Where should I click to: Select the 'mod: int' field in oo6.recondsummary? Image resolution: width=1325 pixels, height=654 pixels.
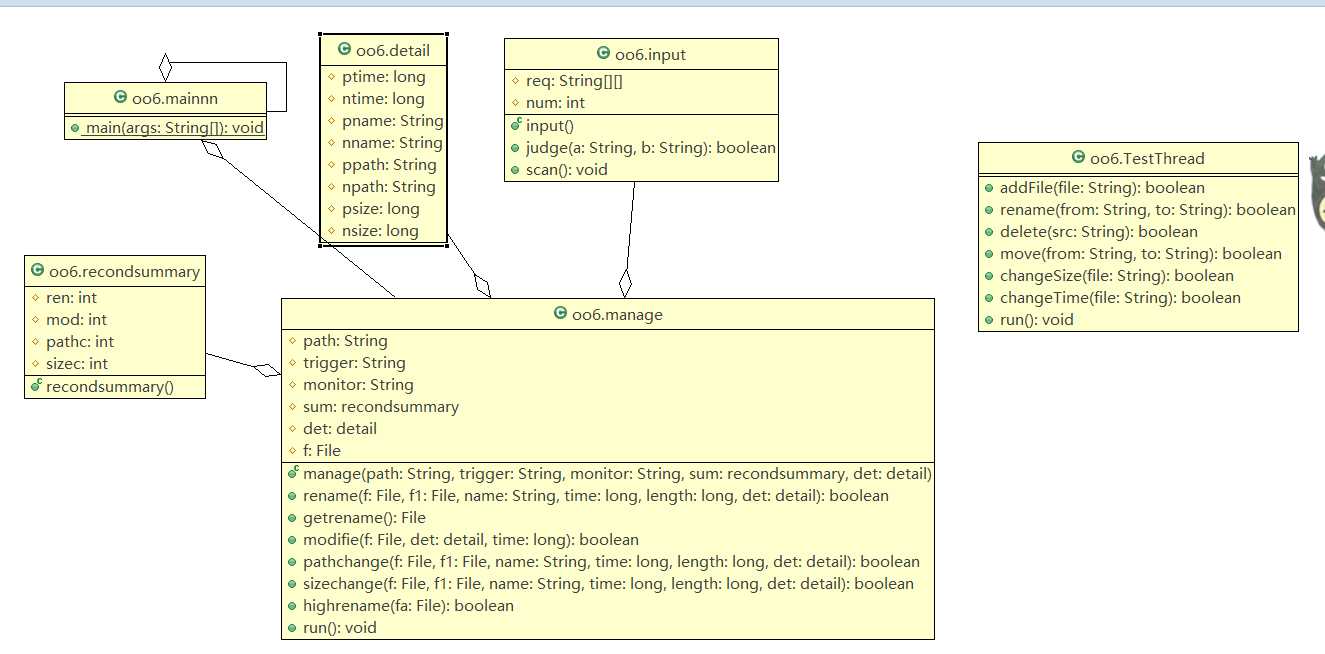77,320
